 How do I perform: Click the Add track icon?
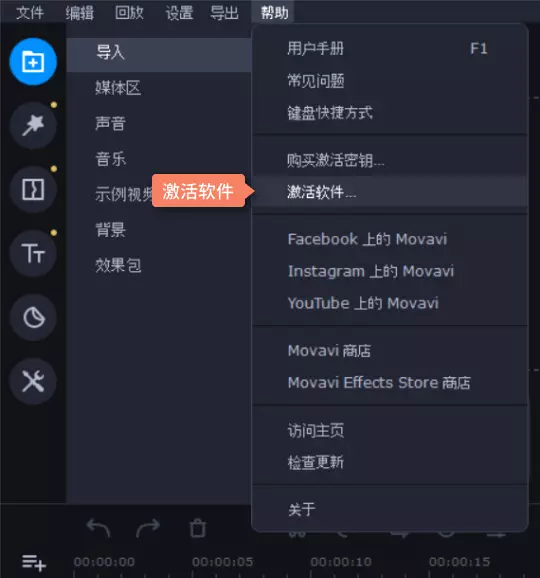[x=34, y=563]
